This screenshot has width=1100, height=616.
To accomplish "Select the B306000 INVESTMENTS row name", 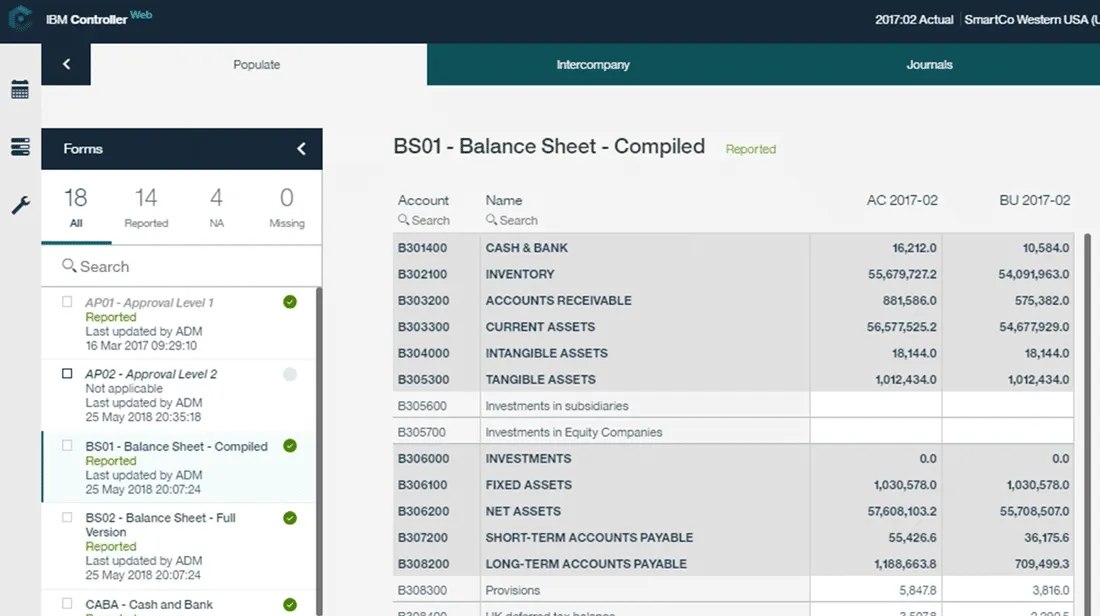I will [528, 458].
